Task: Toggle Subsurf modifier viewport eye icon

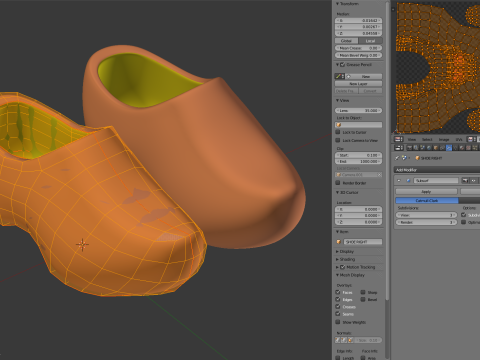Action: click(474, 180)
